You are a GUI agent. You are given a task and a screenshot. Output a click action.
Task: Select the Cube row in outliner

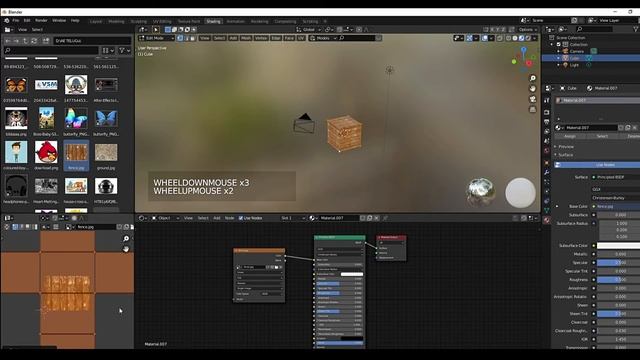(x=591, y=58)
